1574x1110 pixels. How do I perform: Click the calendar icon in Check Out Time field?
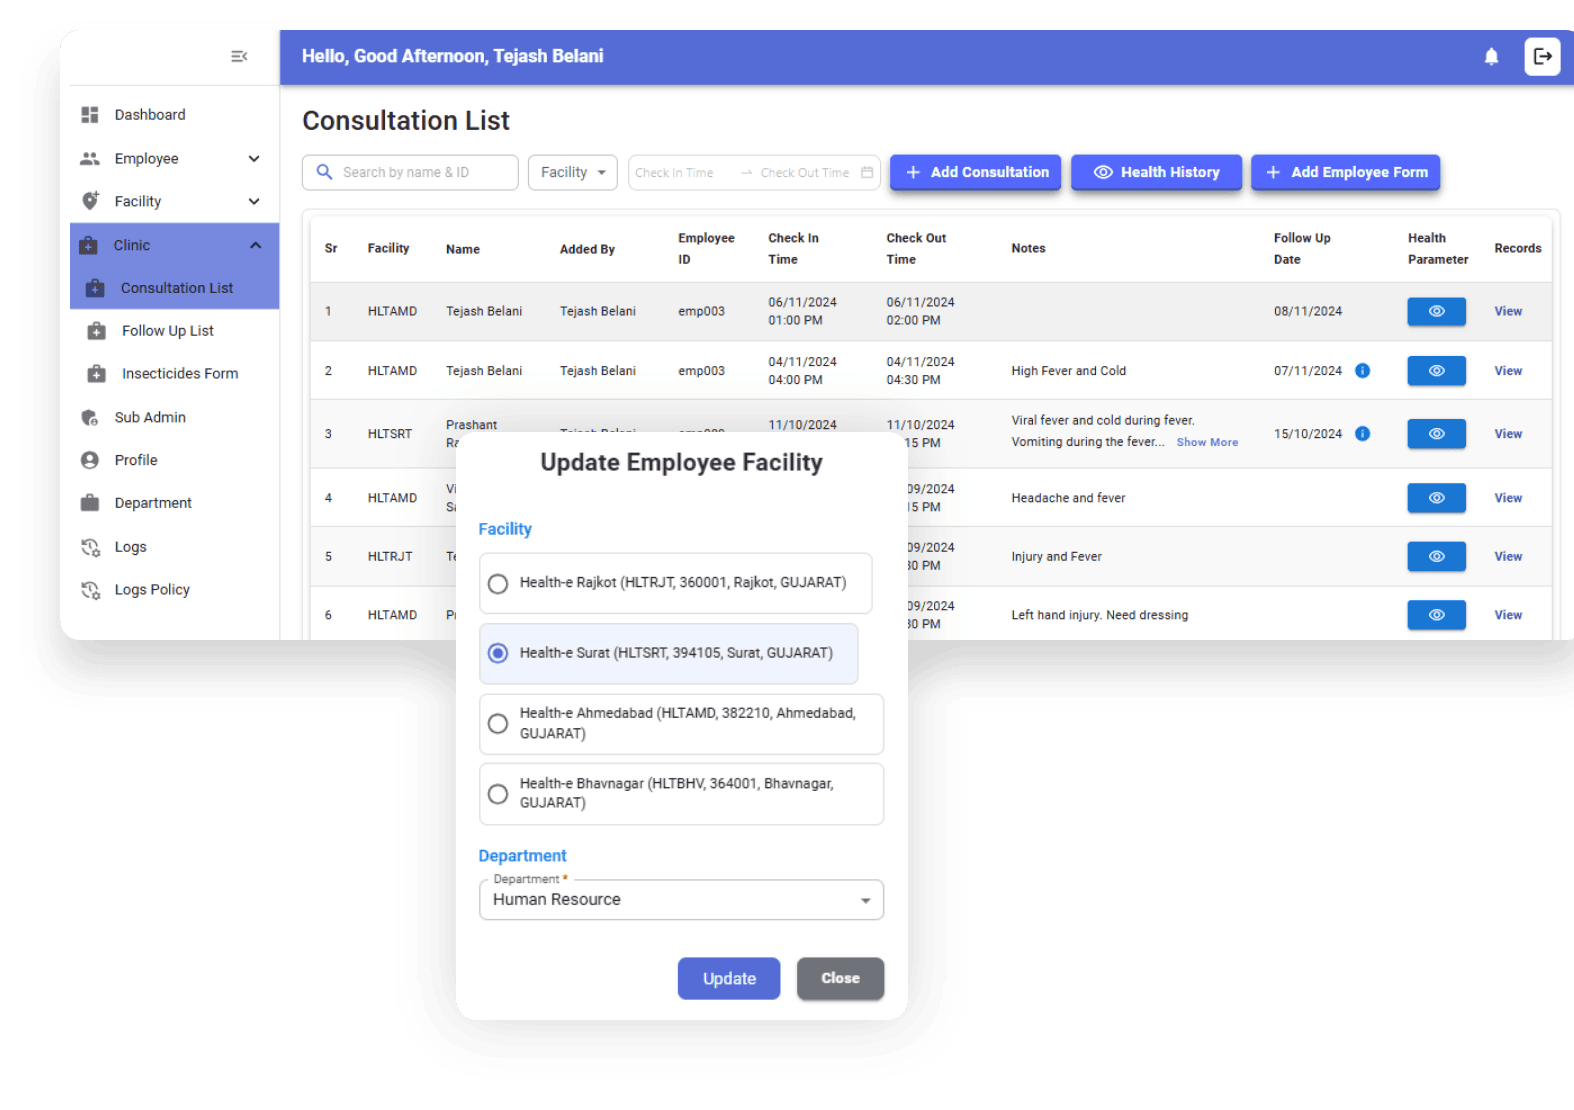point(867,173)
